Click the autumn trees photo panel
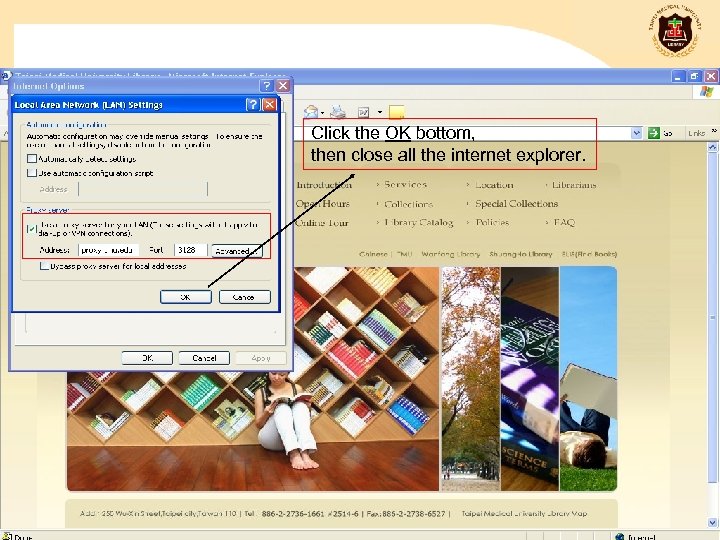720x540 pixels. pyautogui.click(x=471, y=379)
